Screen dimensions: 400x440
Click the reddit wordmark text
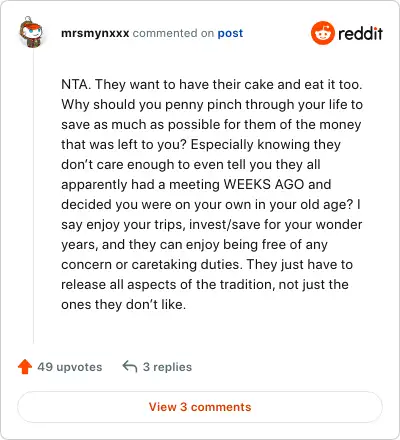point(361,33)
